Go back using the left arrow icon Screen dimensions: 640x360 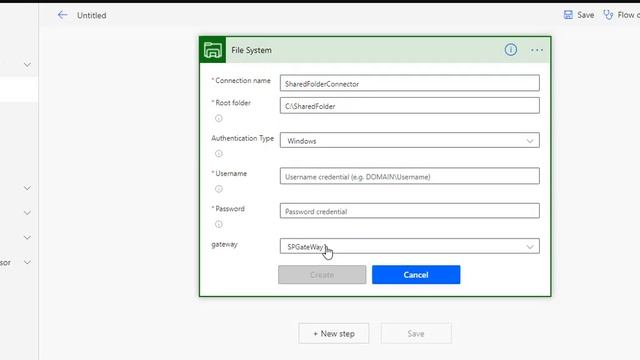62,15
